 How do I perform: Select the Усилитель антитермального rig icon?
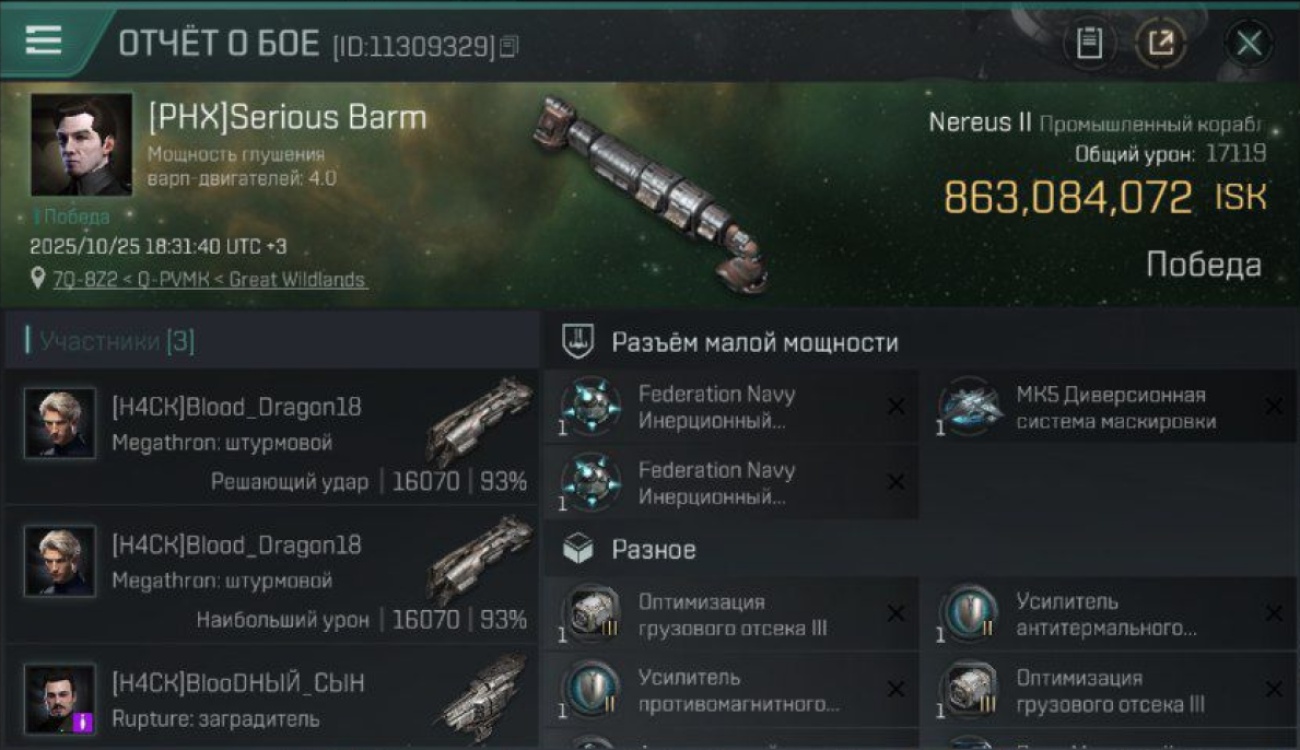coord(969,613)
